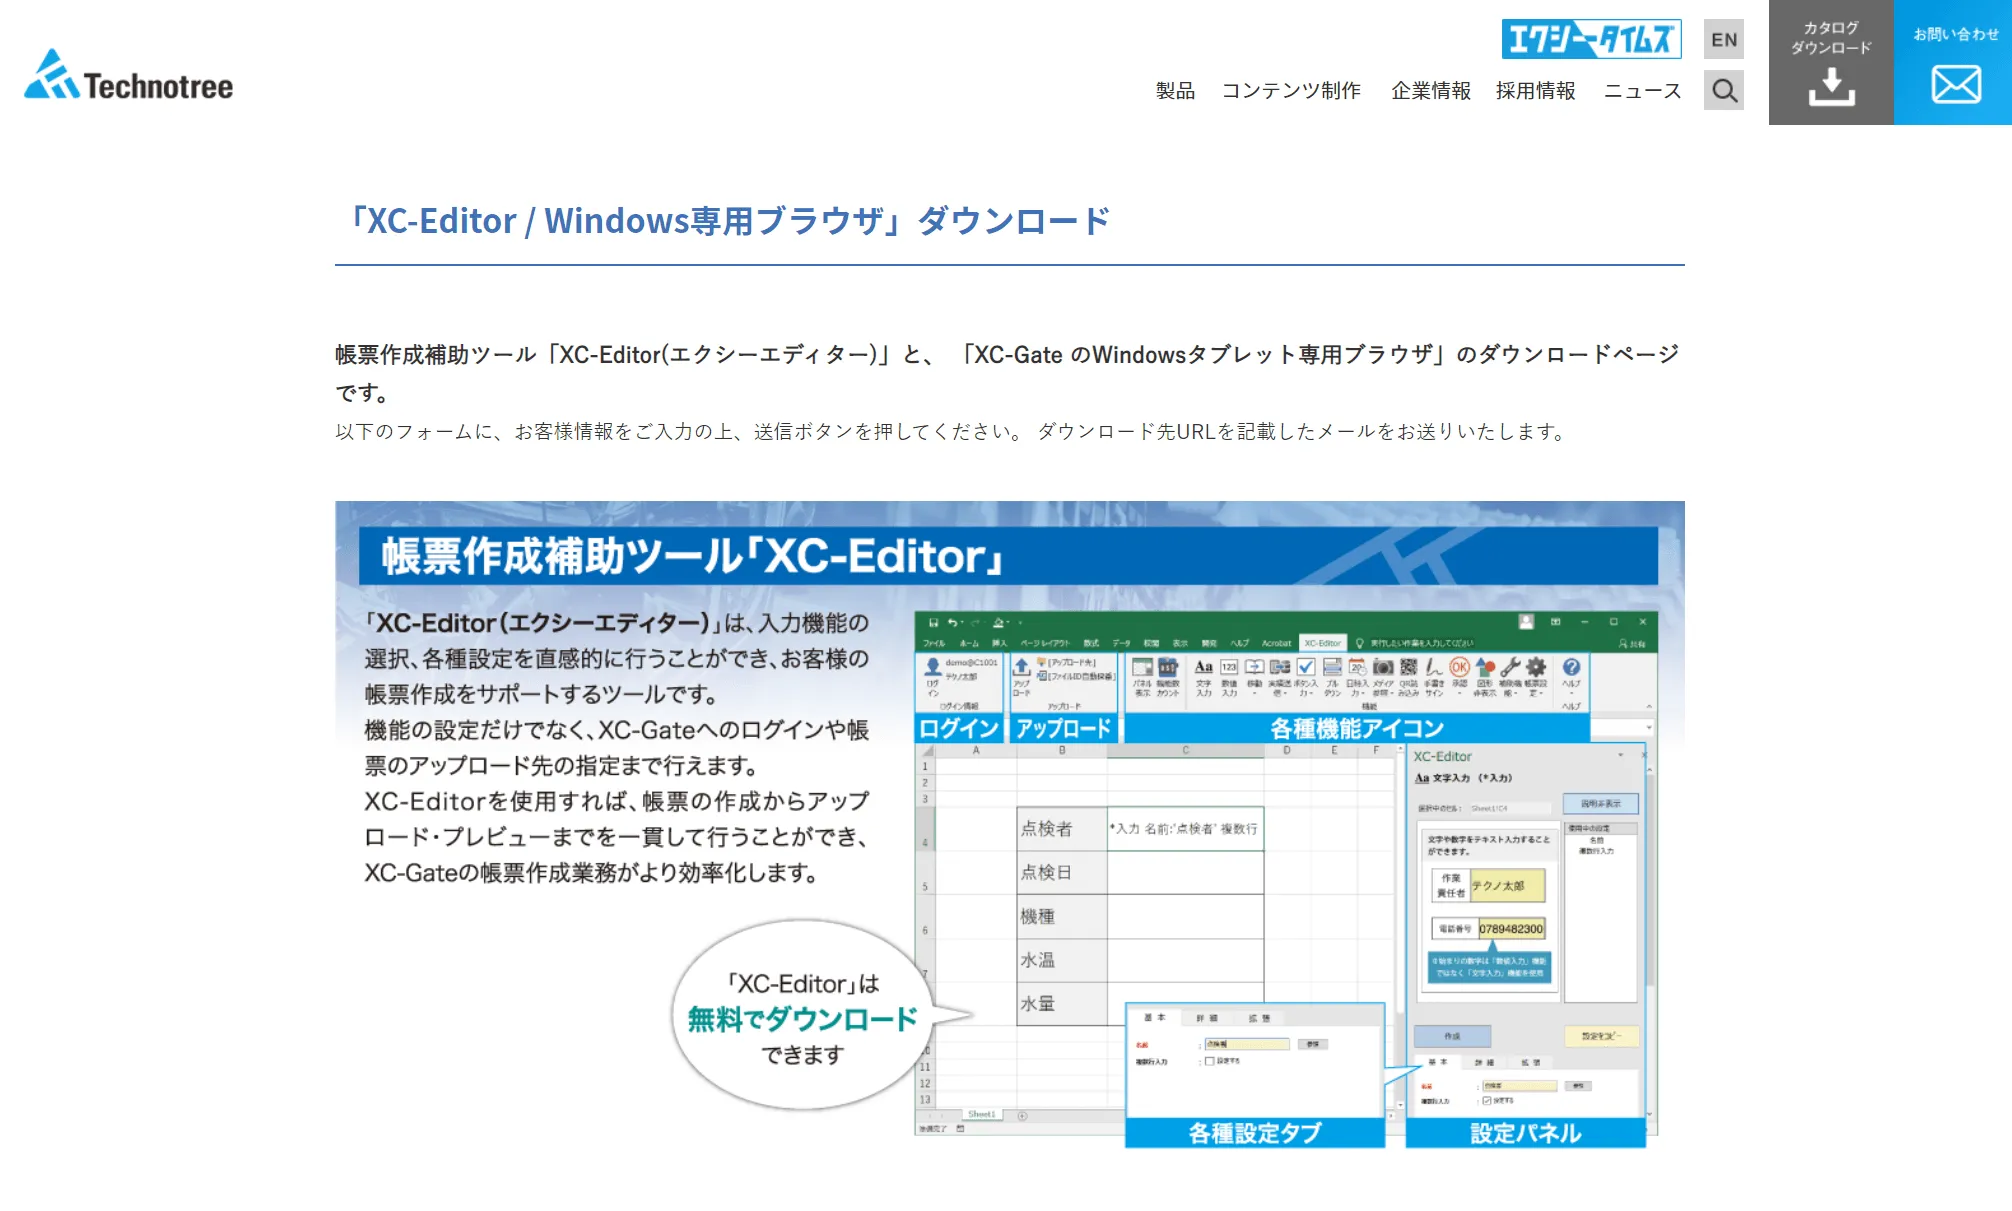Viewport: 2012px width, 1211px height.
Task: Select the 数値入力 (123) numeric input icon
Action: click(1230, 668)
